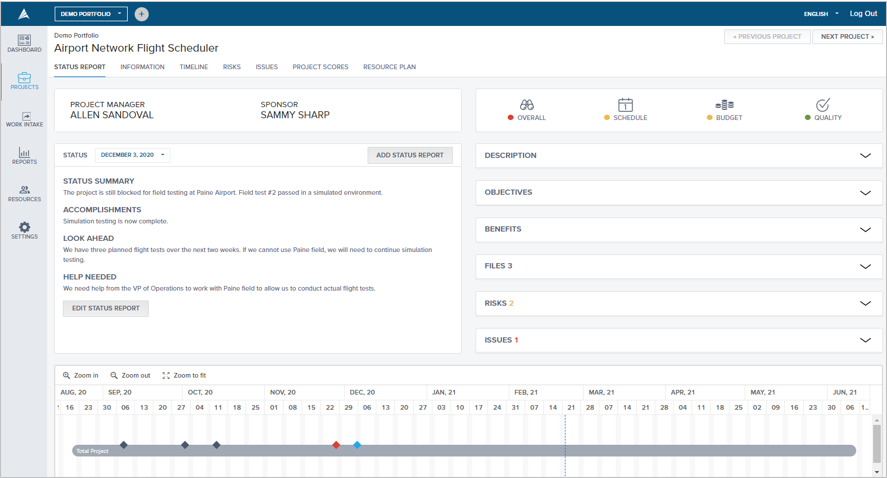Image resolution: width=887 pixels, height=478 pixels.
Task: Open the December 3, 2020 status date dropdown
Action: (x=132, y=155)
